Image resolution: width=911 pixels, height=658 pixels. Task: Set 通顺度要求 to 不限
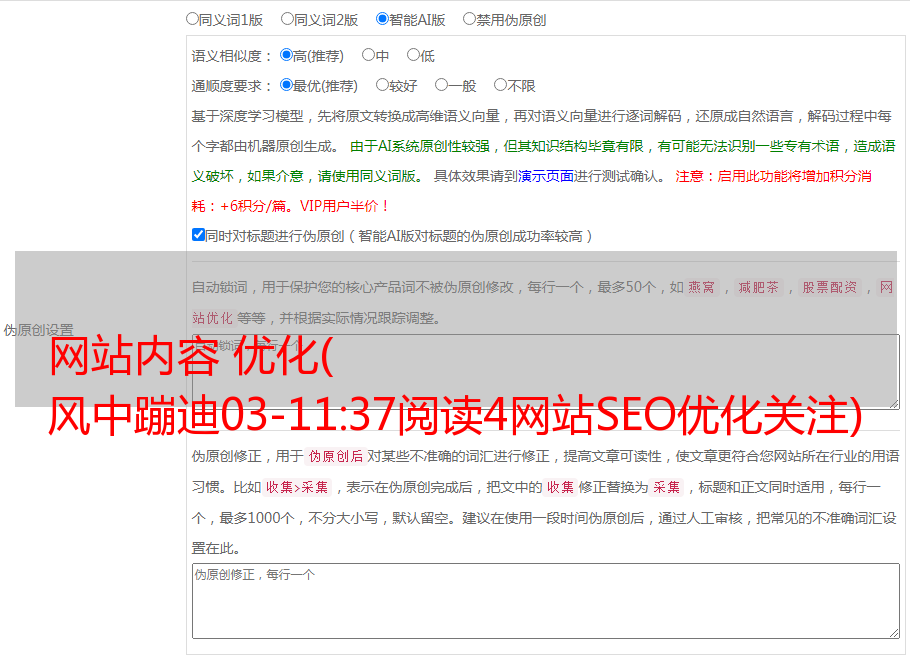pos(500,85)
